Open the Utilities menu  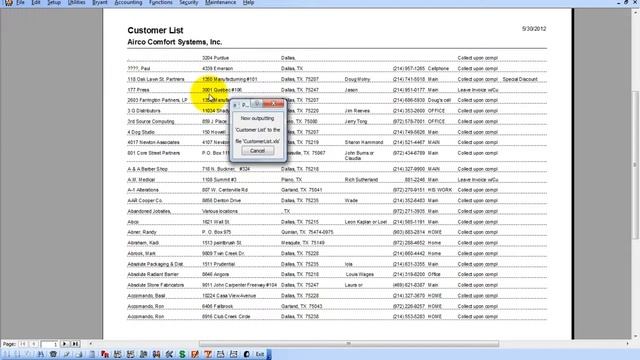point(76,2)
